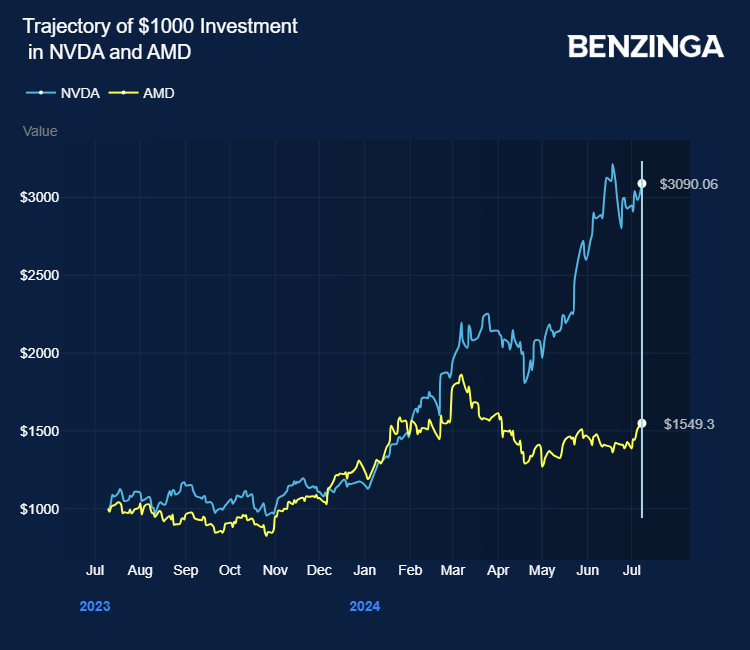
Task: Toggle the AMD series in the legend
Action: click(152, 93)
